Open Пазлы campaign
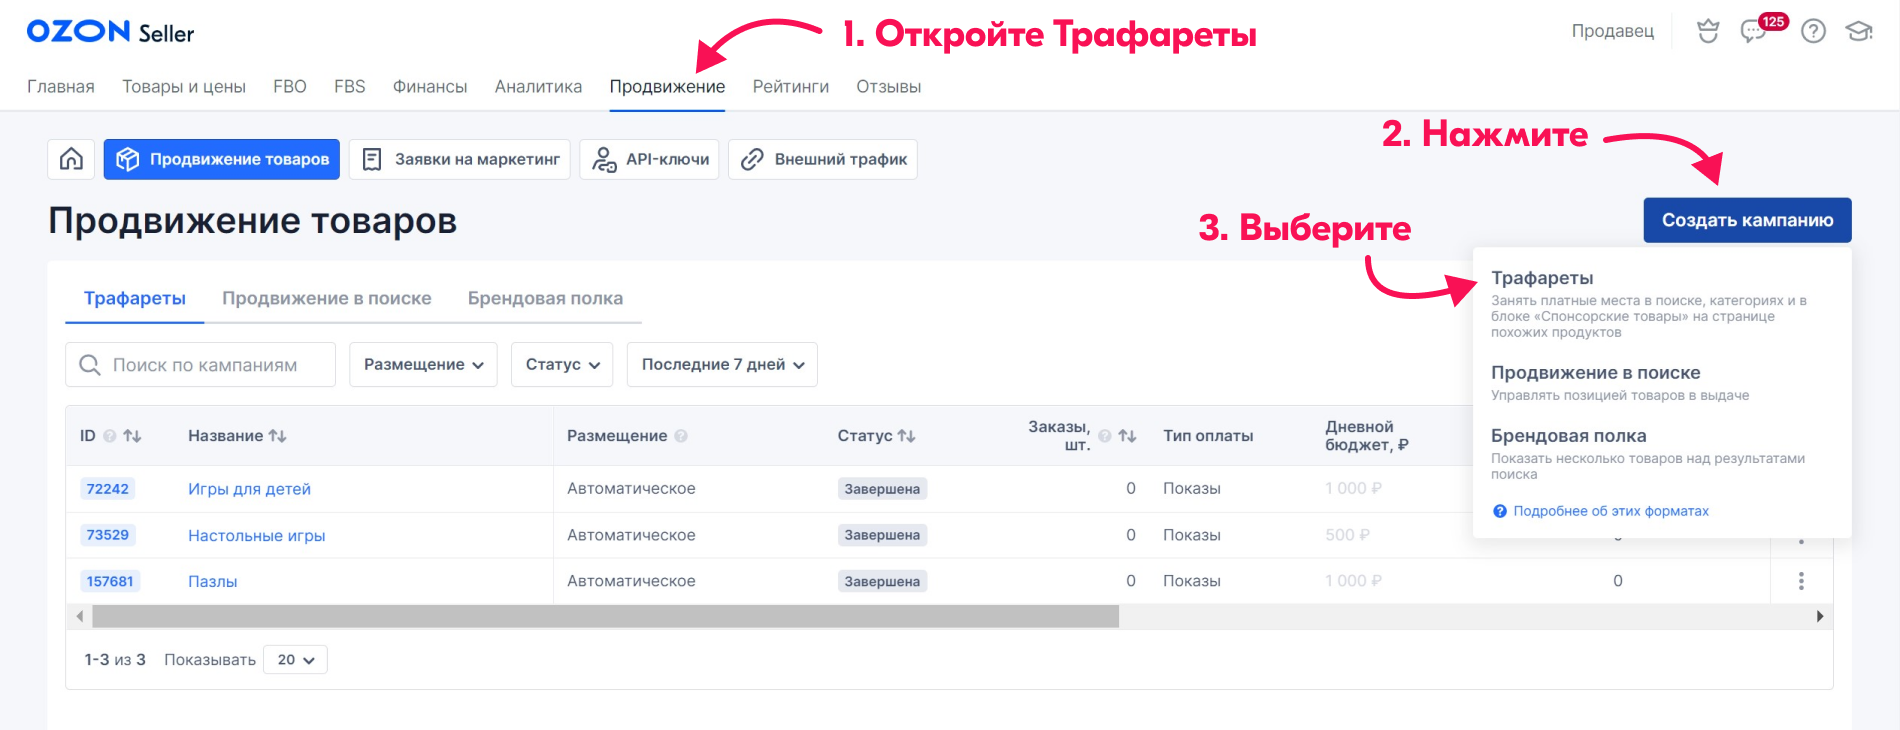 tap(213, 581)
